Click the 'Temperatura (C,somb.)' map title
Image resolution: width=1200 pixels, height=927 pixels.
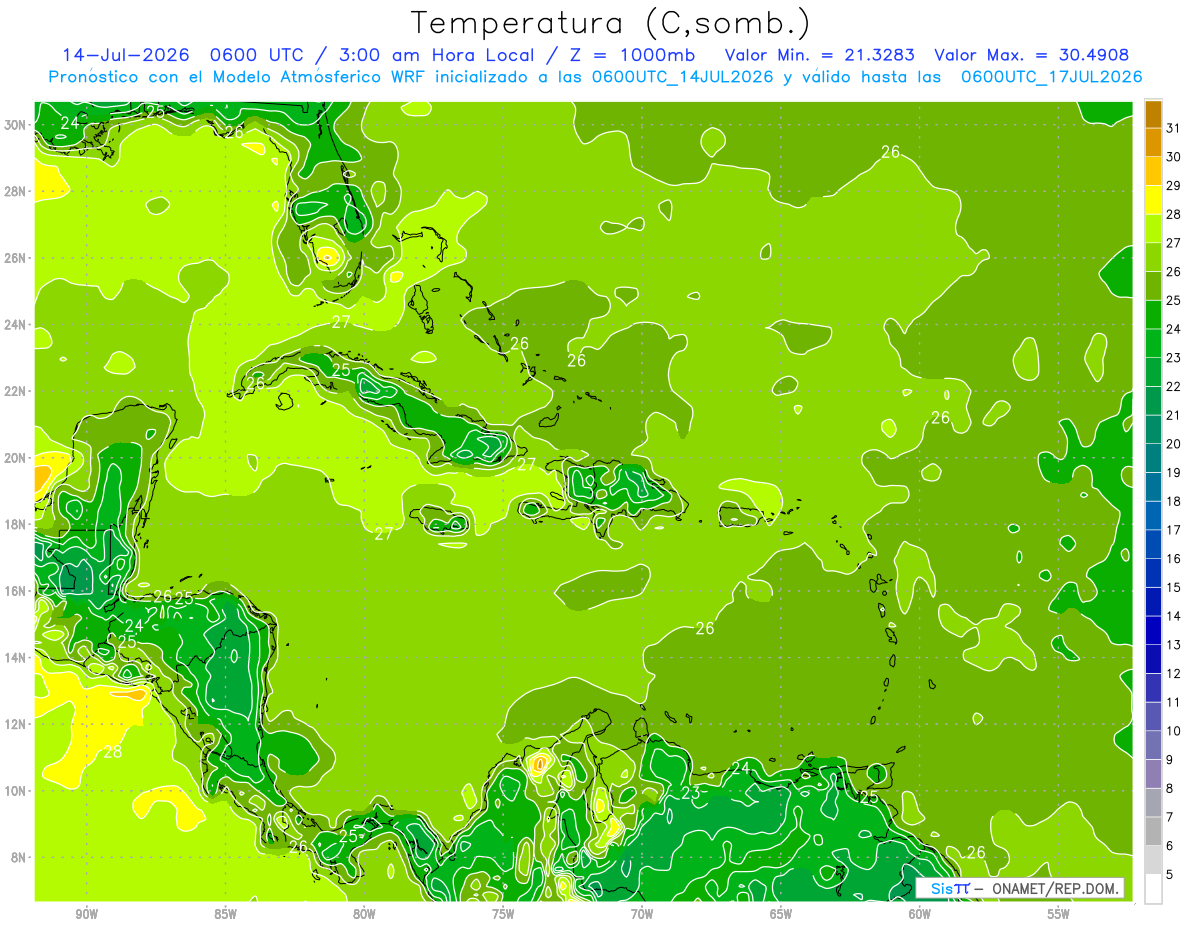tap(610, 22)
